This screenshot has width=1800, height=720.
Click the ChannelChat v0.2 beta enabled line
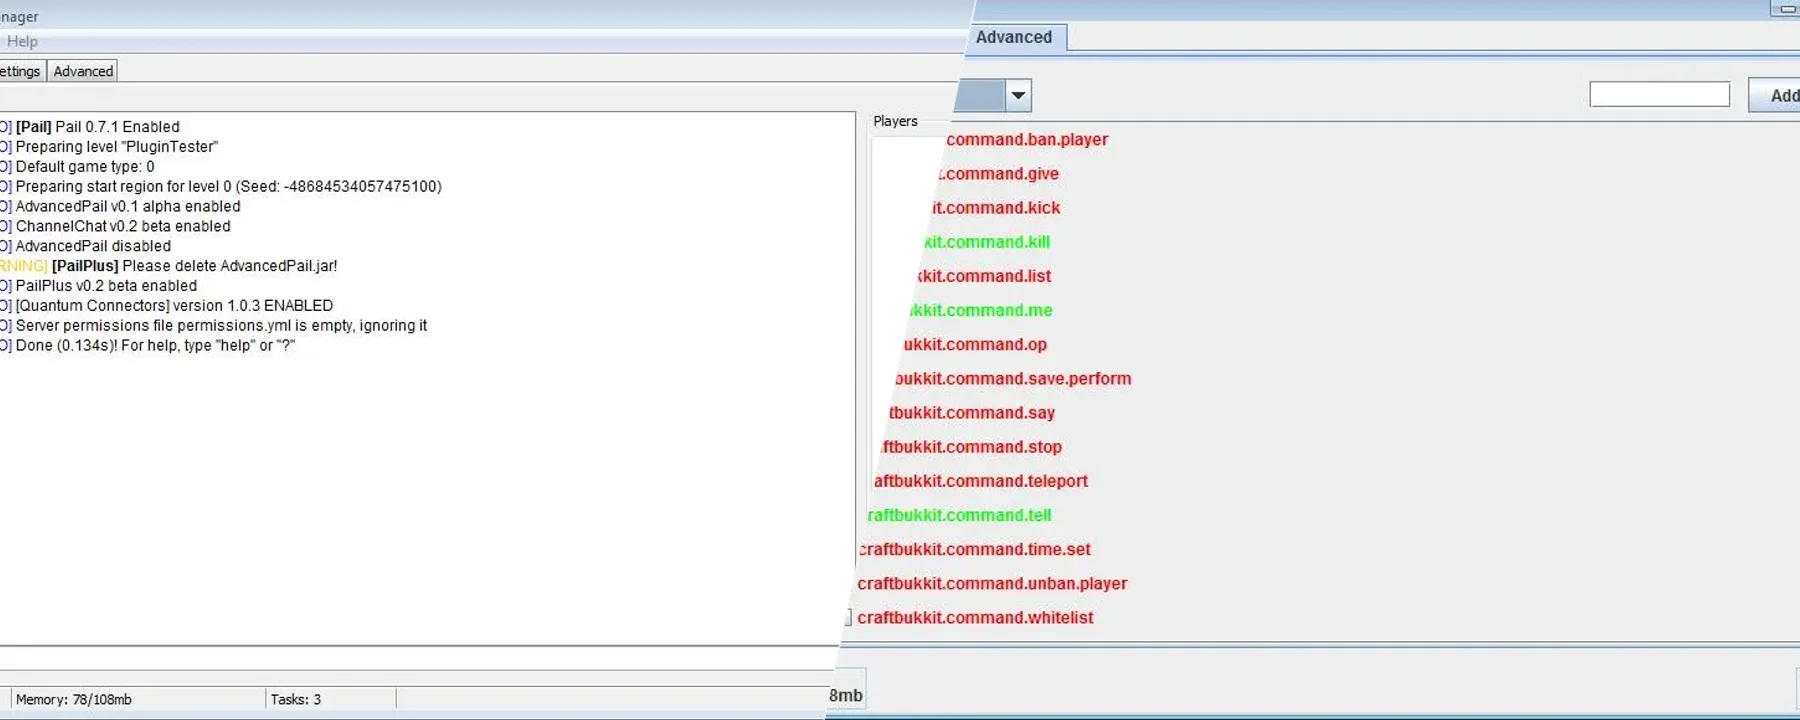point(115,227)
